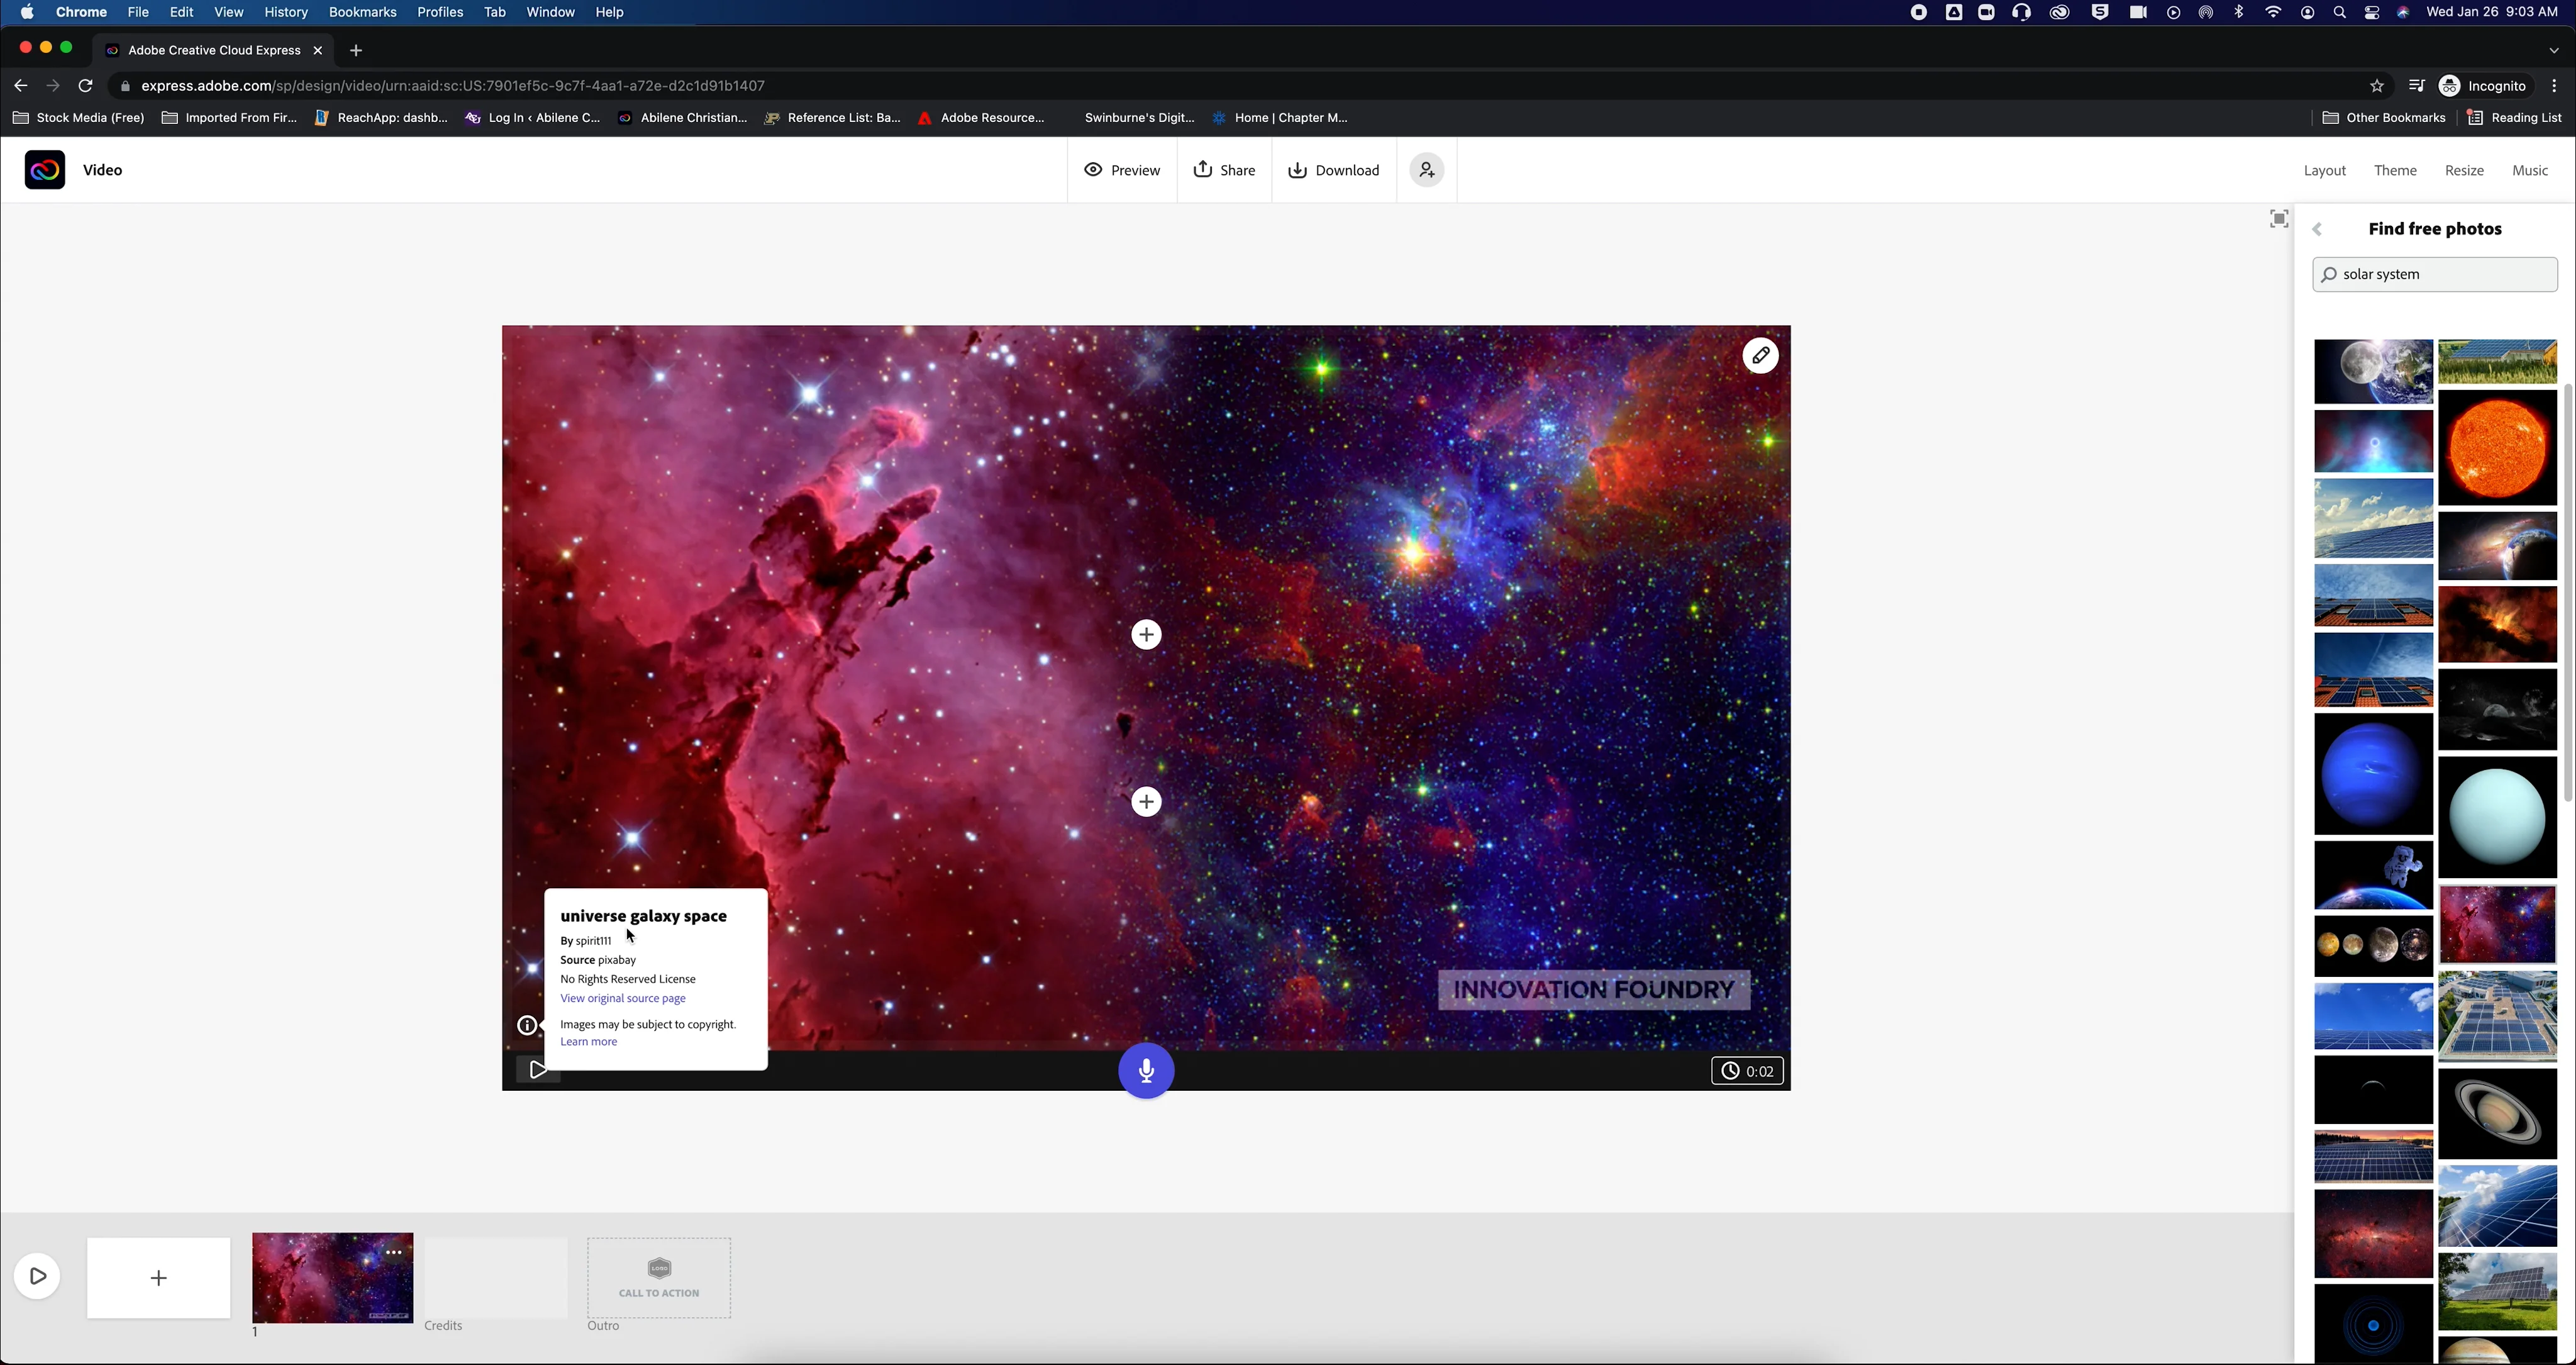This screenshot has width=2576, height=1365.
Task: Go back using the Find free photos arrow
Action: 2318,230
